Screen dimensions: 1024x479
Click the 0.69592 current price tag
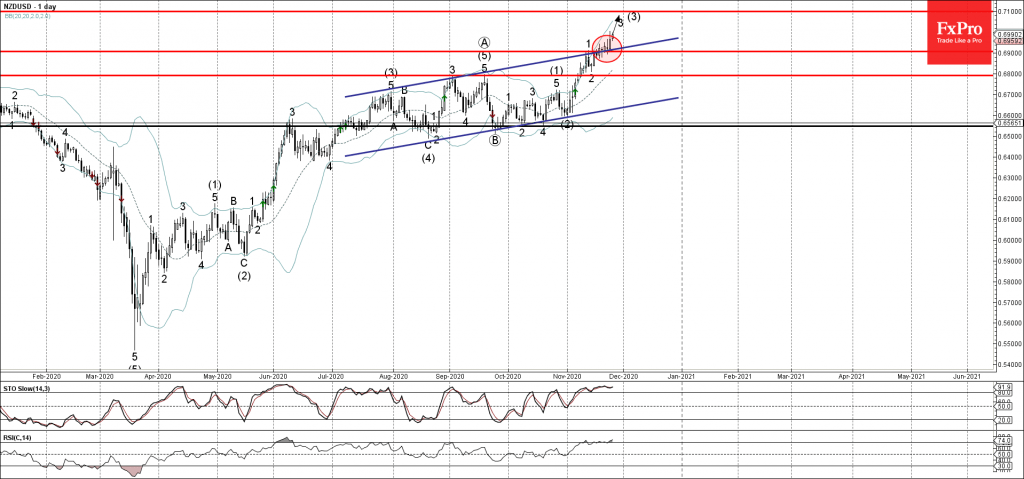1008,42
